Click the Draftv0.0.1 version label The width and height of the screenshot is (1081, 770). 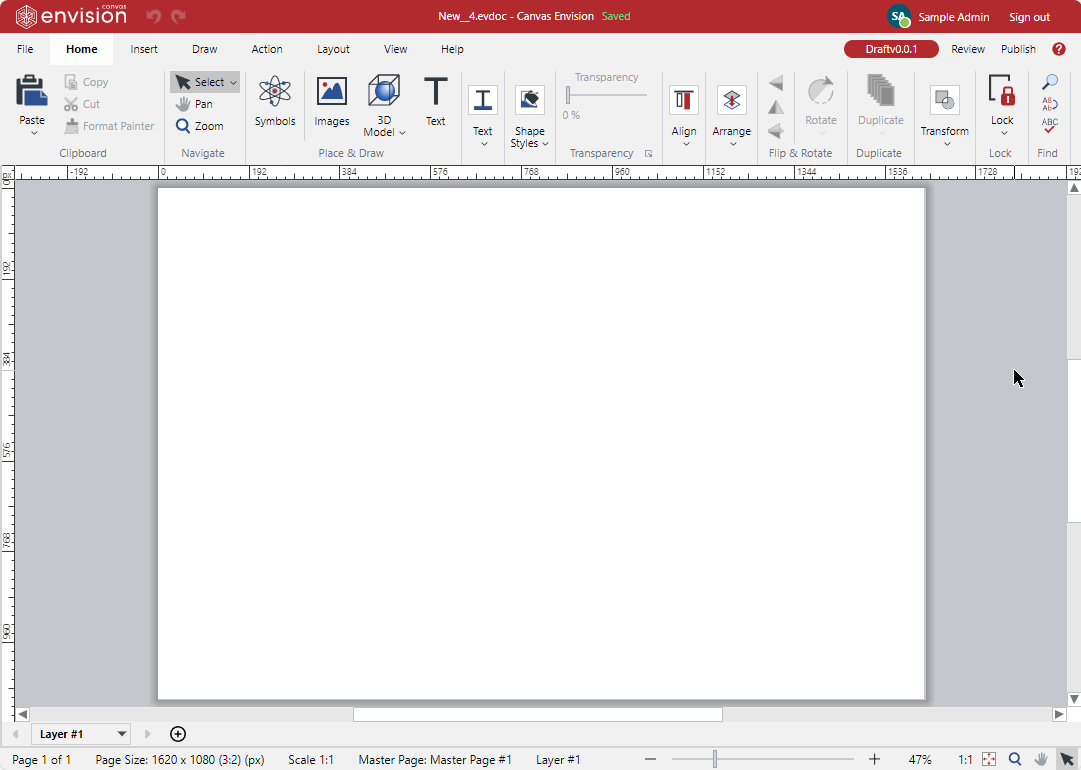point(890,48)
